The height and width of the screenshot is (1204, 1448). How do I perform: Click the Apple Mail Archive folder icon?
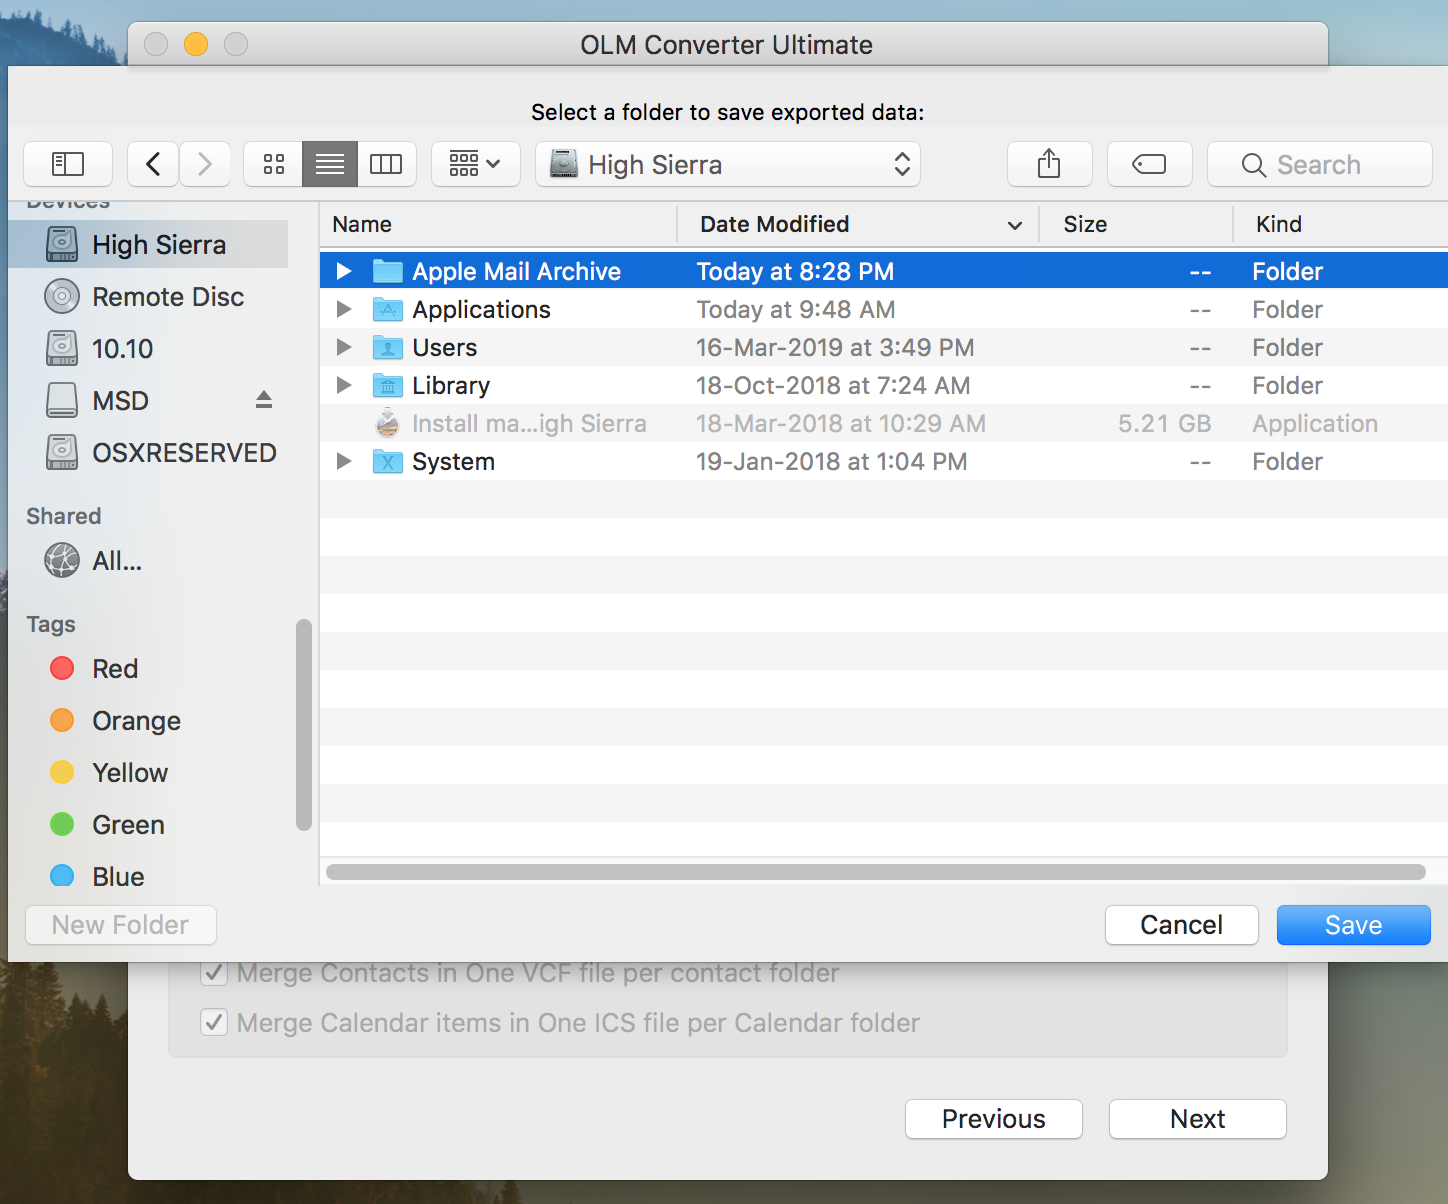tap(388, 271)
